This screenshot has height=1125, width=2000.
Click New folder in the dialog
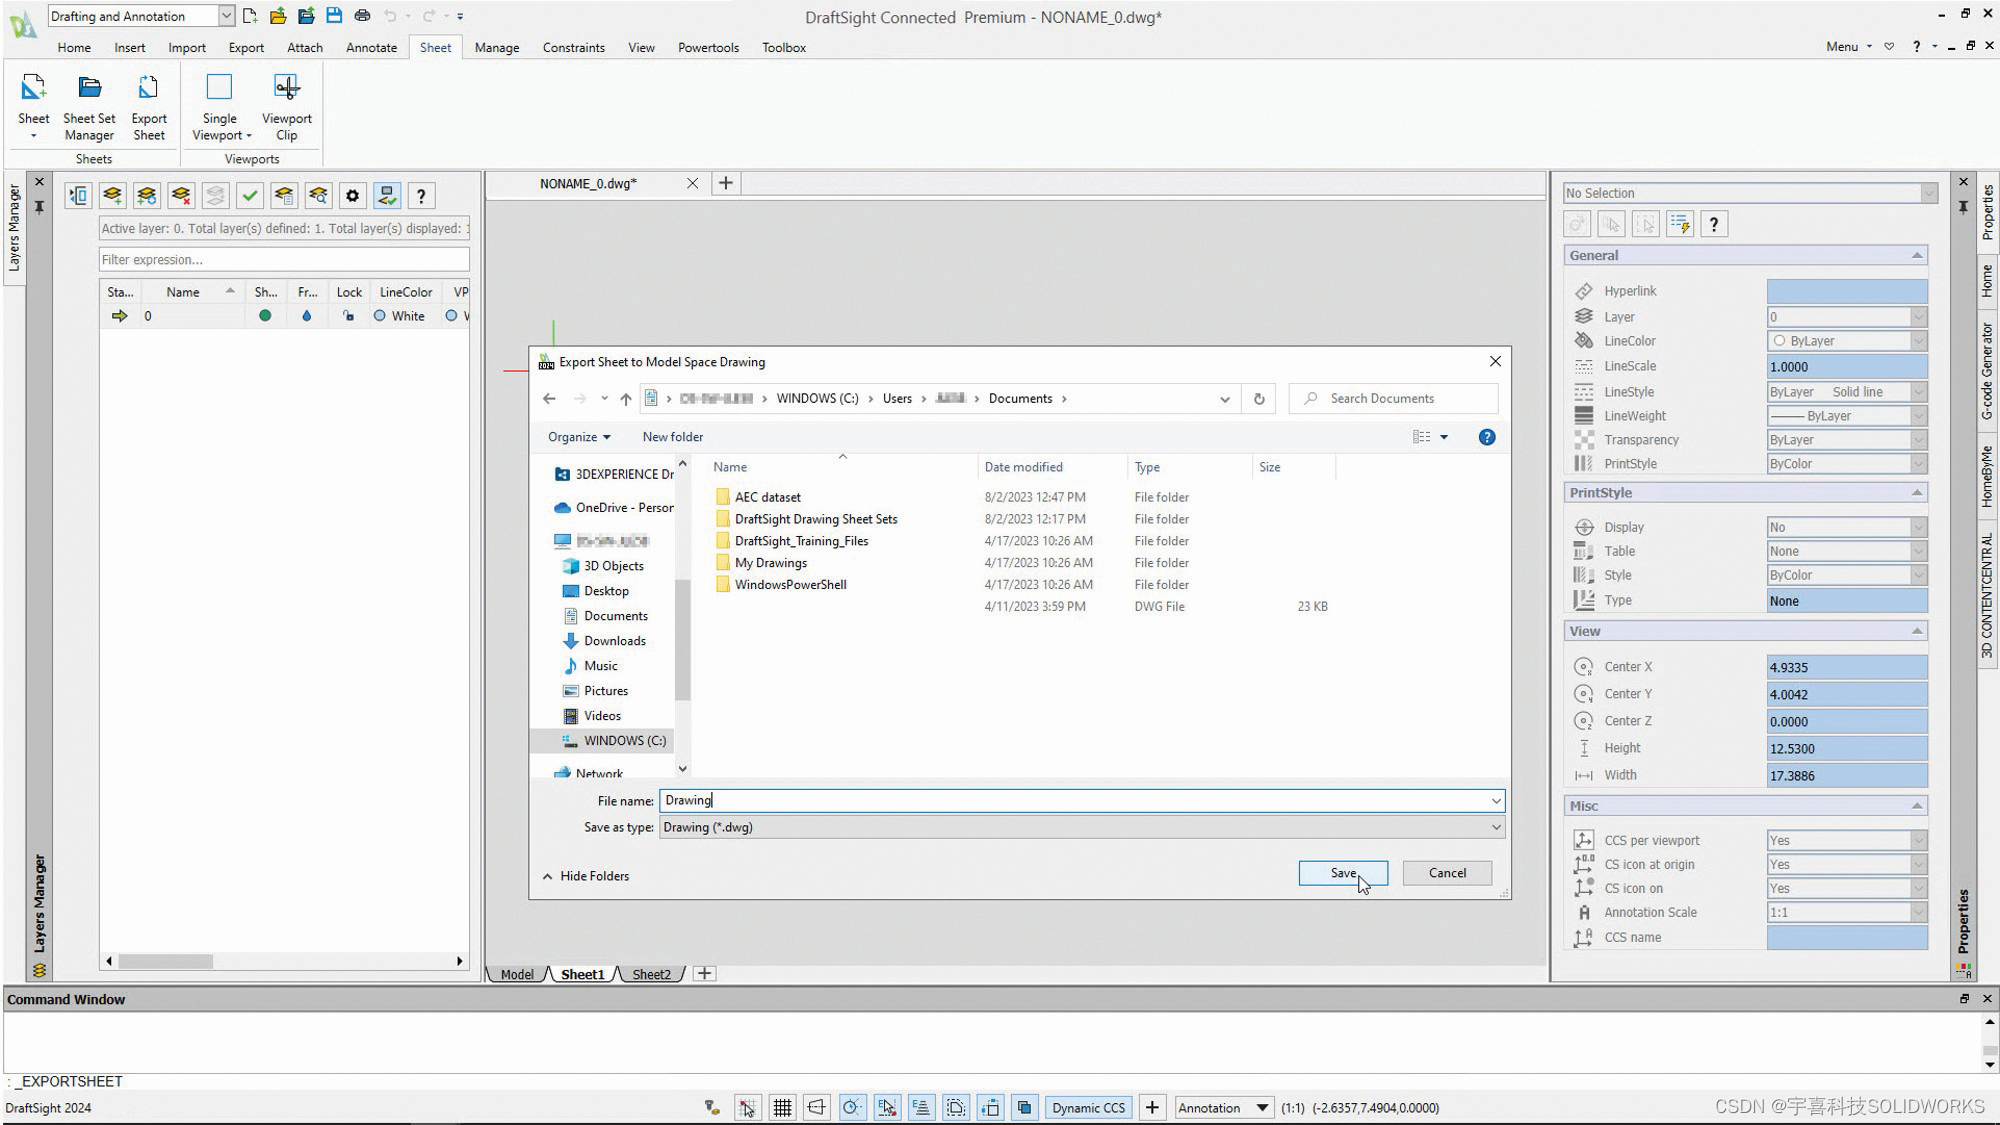(672, 437)
